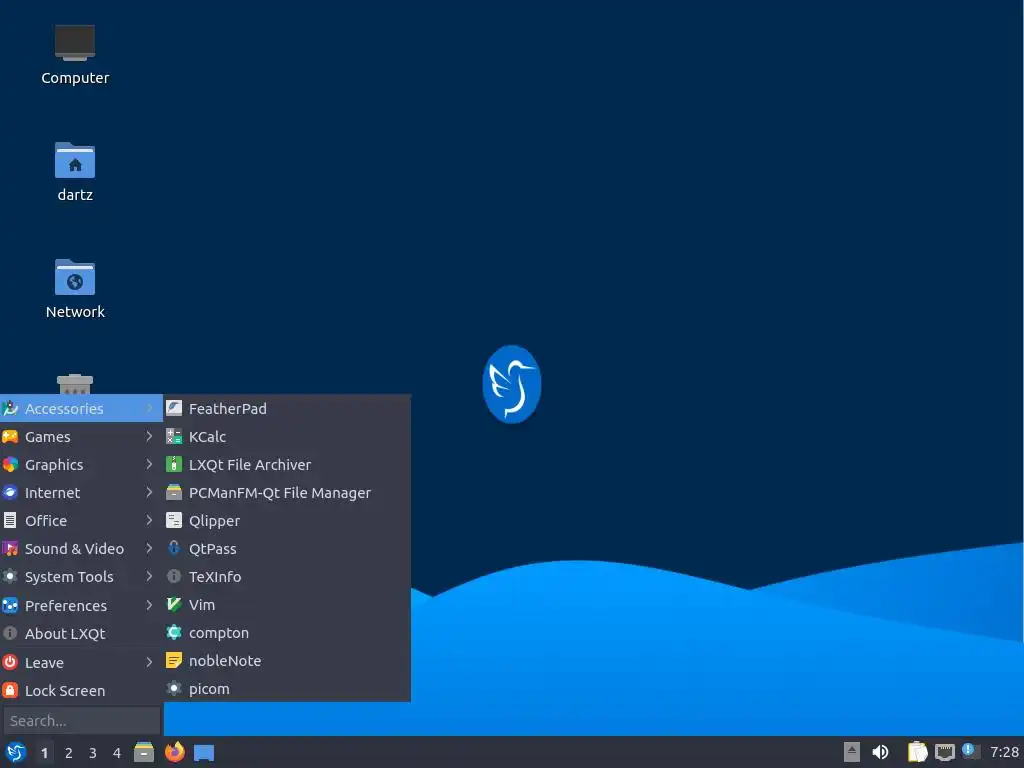
Task: Expand the Leave submenu
Action: [x=81, y=663]
